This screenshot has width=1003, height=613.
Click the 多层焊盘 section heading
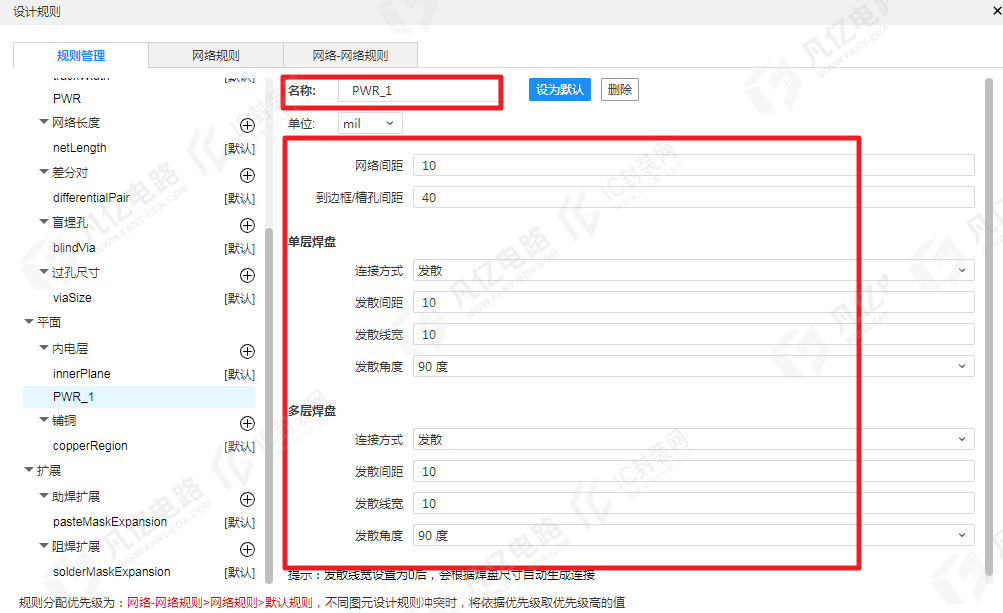[312, 411]
